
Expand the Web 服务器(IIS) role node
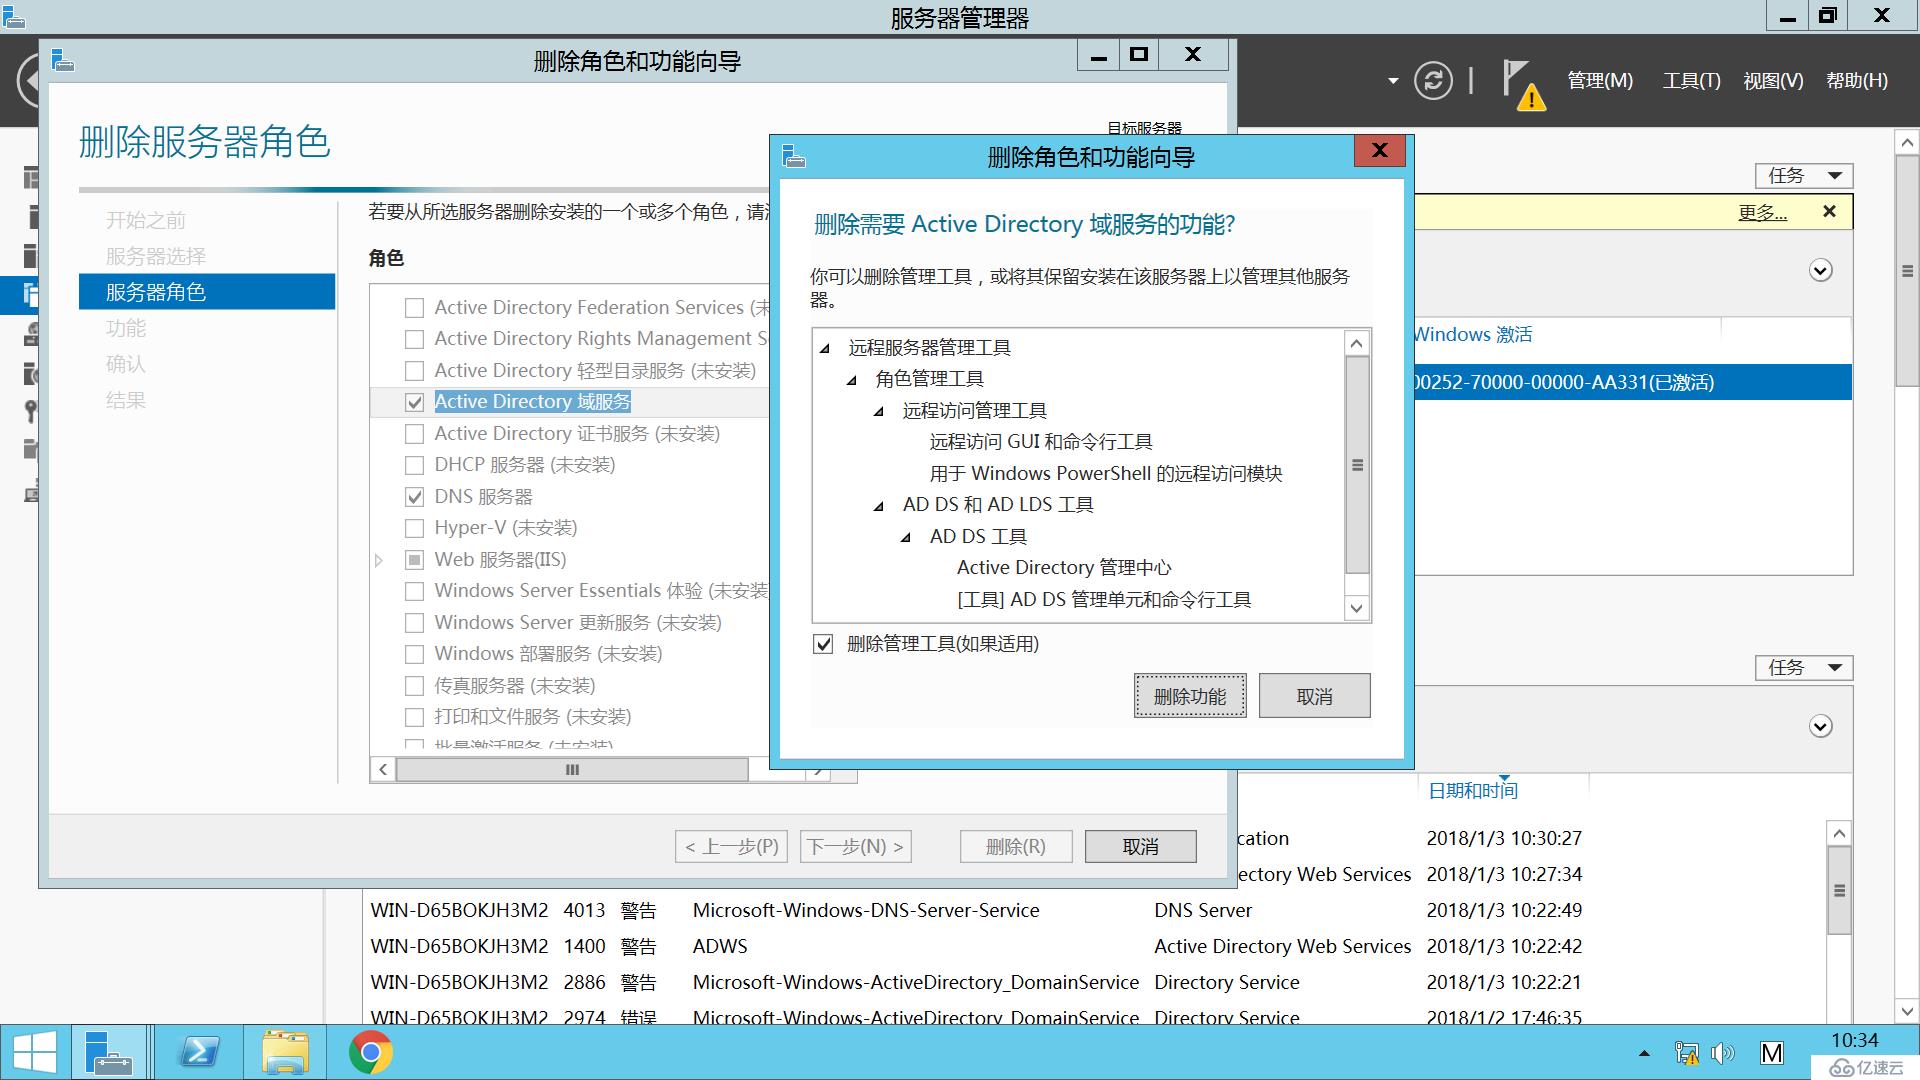click(x=379, y=560)
